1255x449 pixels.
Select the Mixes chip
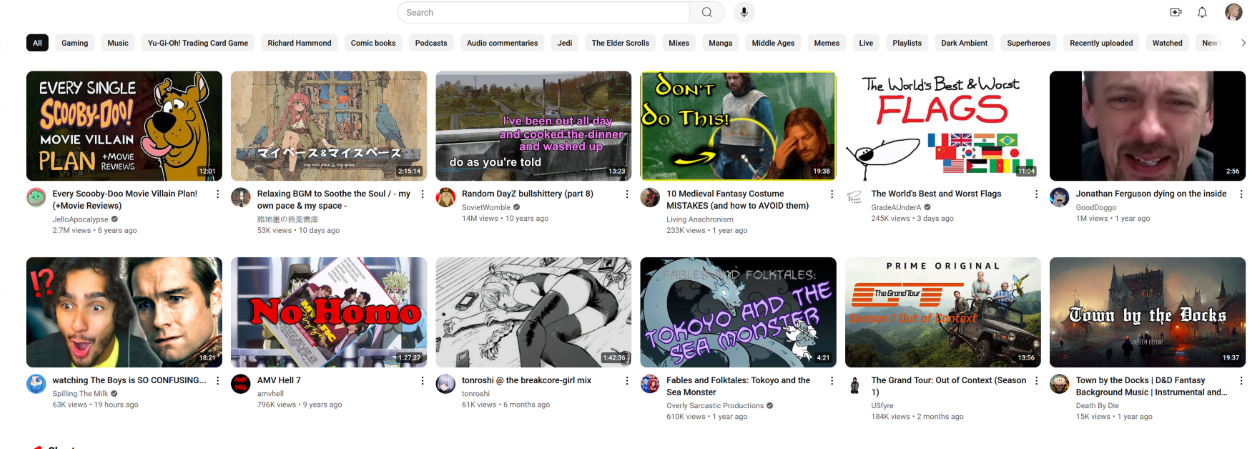click(679, 43)
